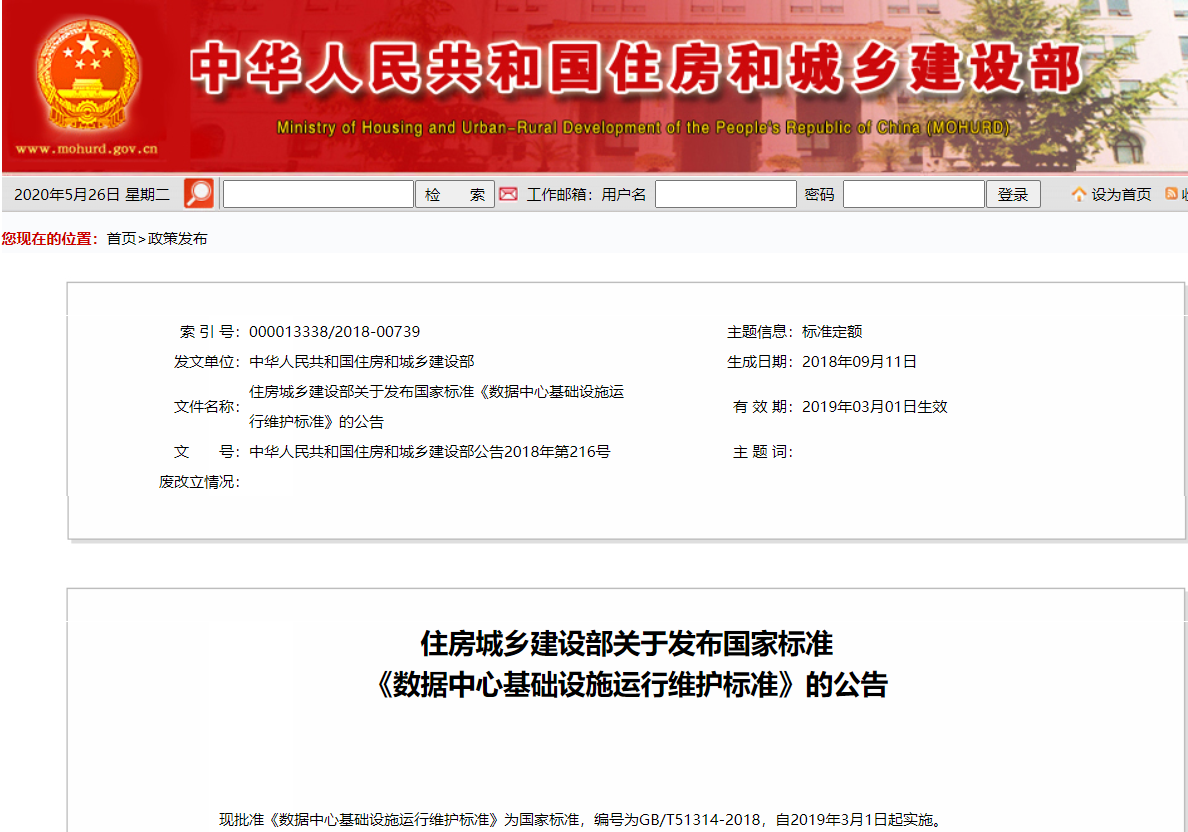Click the red envelope mail icon
This screenshot has height=832, width=1188.
pos(508,195)
